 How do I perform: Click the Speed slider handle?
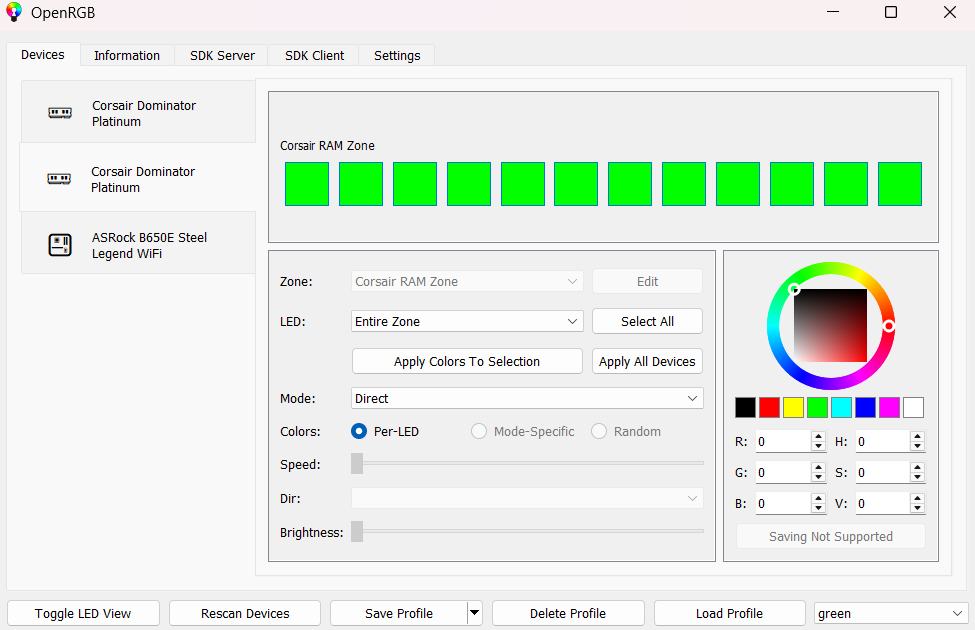pos(357,463)
